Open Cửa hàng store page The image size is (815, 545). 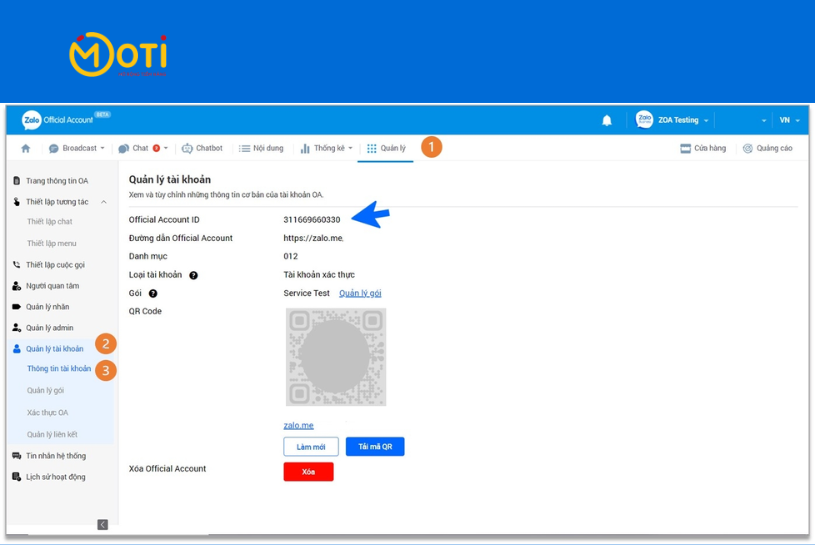tap(703, 148)
